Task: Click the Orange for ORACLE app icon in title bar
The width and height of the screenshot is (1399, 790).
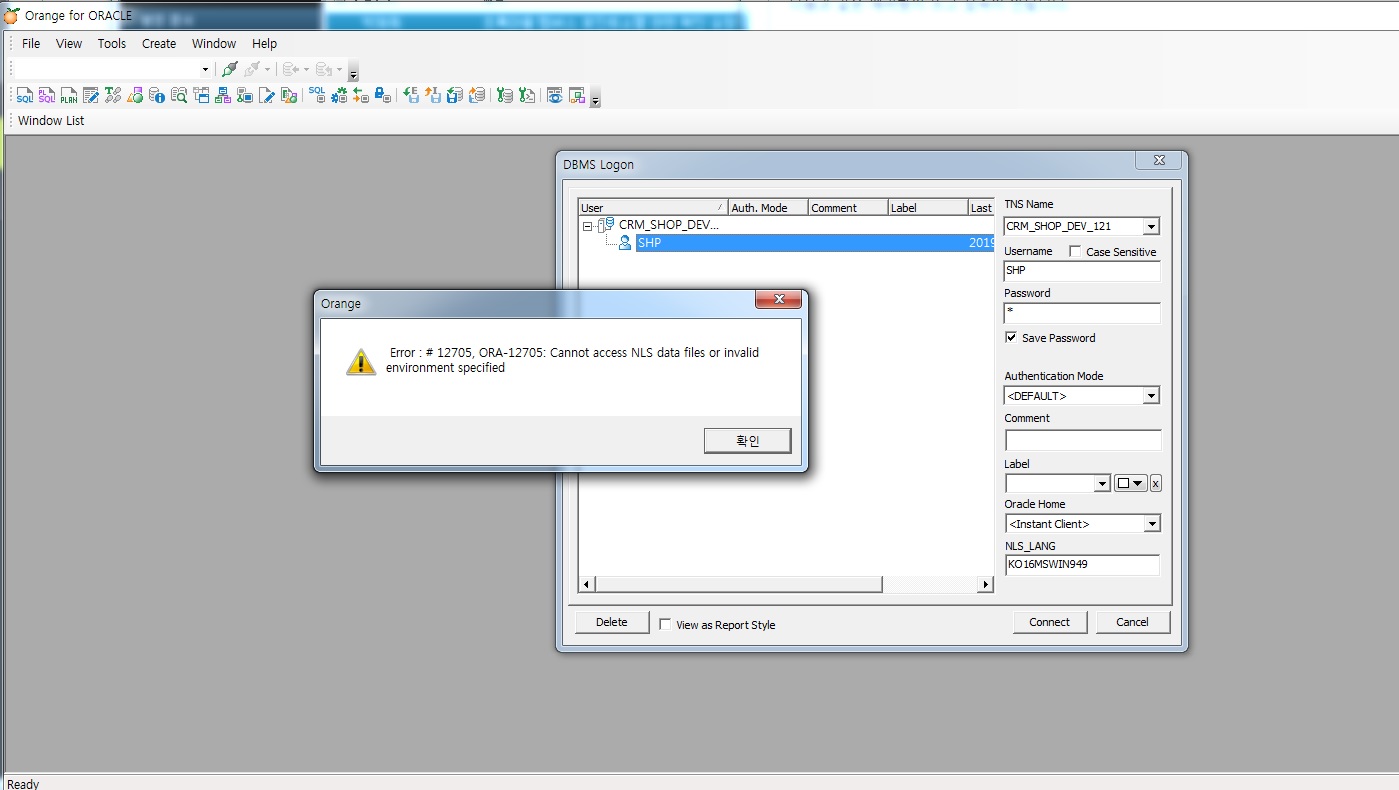Action: pyautogui.click(x=12, y=15)
